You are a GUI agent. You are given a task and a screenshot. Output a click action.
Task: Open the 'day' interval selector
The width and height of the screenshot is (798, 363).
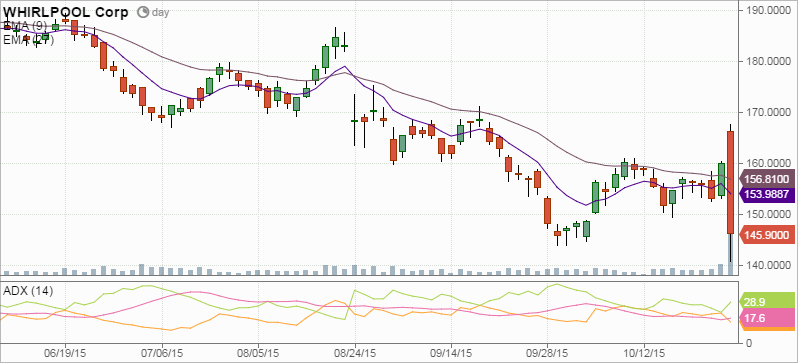160,13
